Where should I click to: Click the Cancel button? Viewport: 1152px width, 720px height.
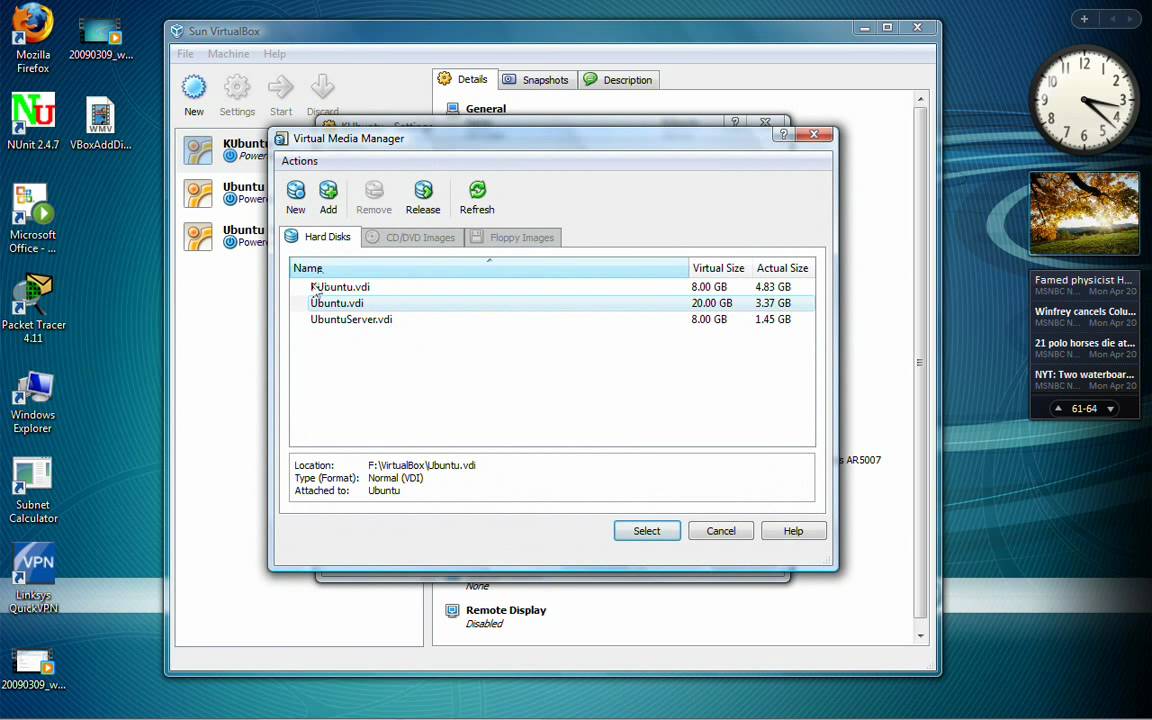pos(721,530)
